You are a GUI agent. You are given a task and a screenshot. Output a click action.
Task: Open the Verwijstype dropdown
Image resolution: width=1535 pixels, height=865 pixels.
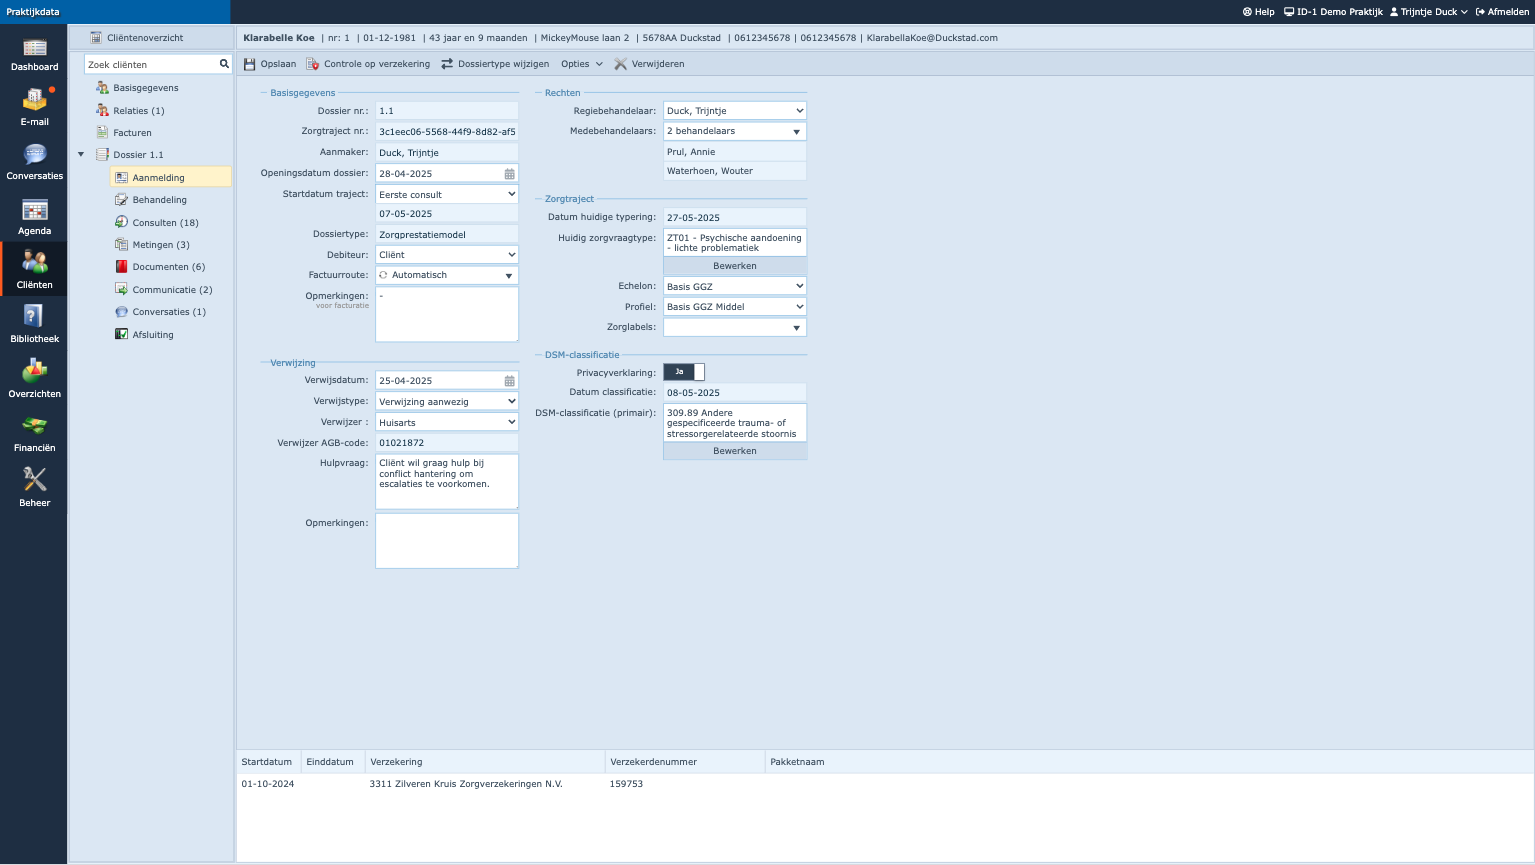pyautogui.click(x=446, y=402)
